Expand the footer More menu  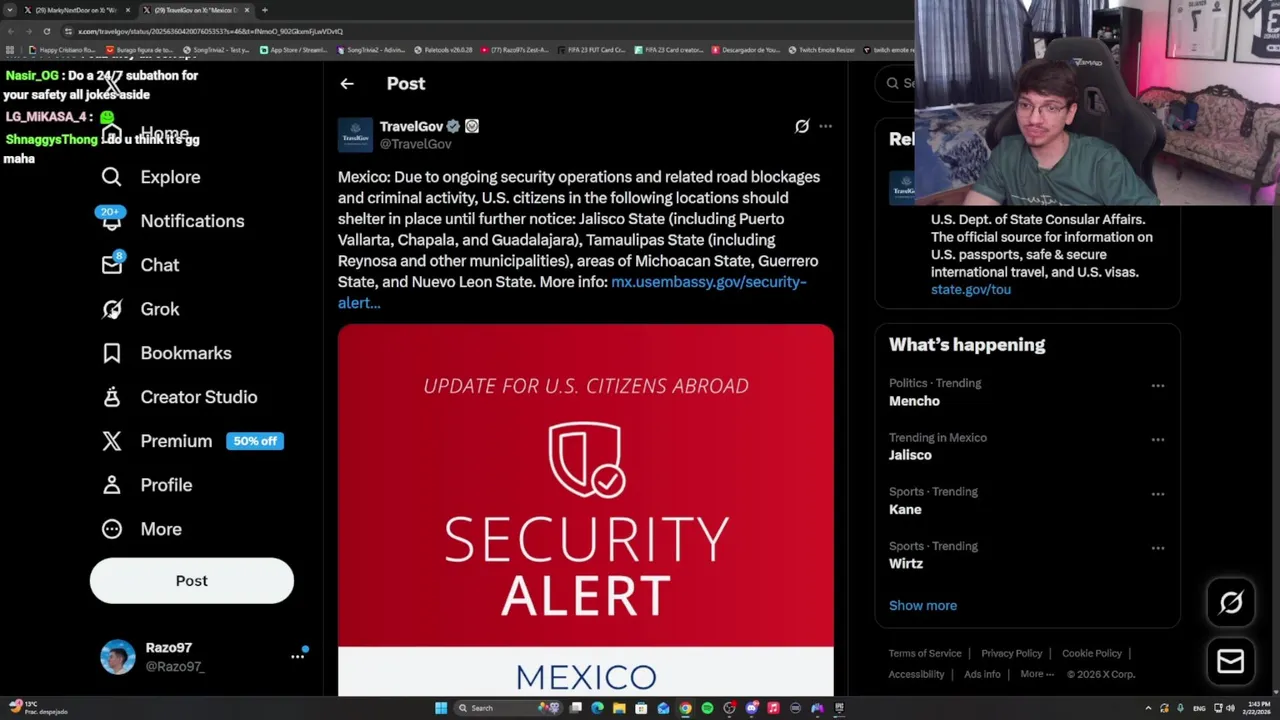tap(1037, 674)
